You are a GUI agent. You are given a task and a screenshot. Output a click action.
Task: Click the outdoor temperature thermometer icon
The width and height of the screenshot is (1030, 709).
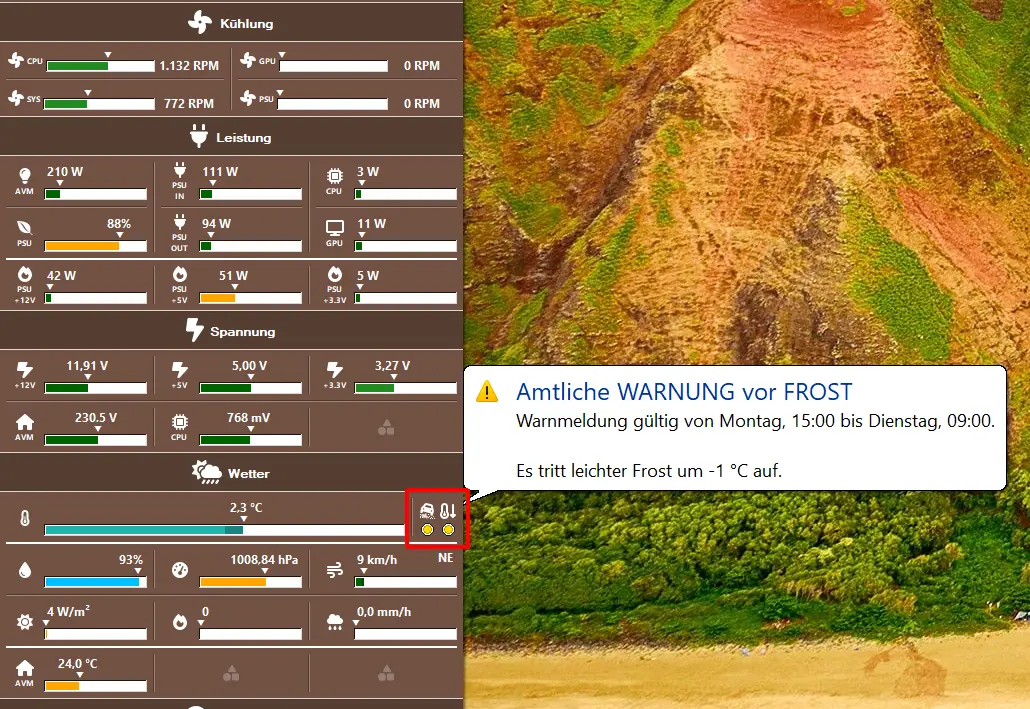[x=24, y=518]
